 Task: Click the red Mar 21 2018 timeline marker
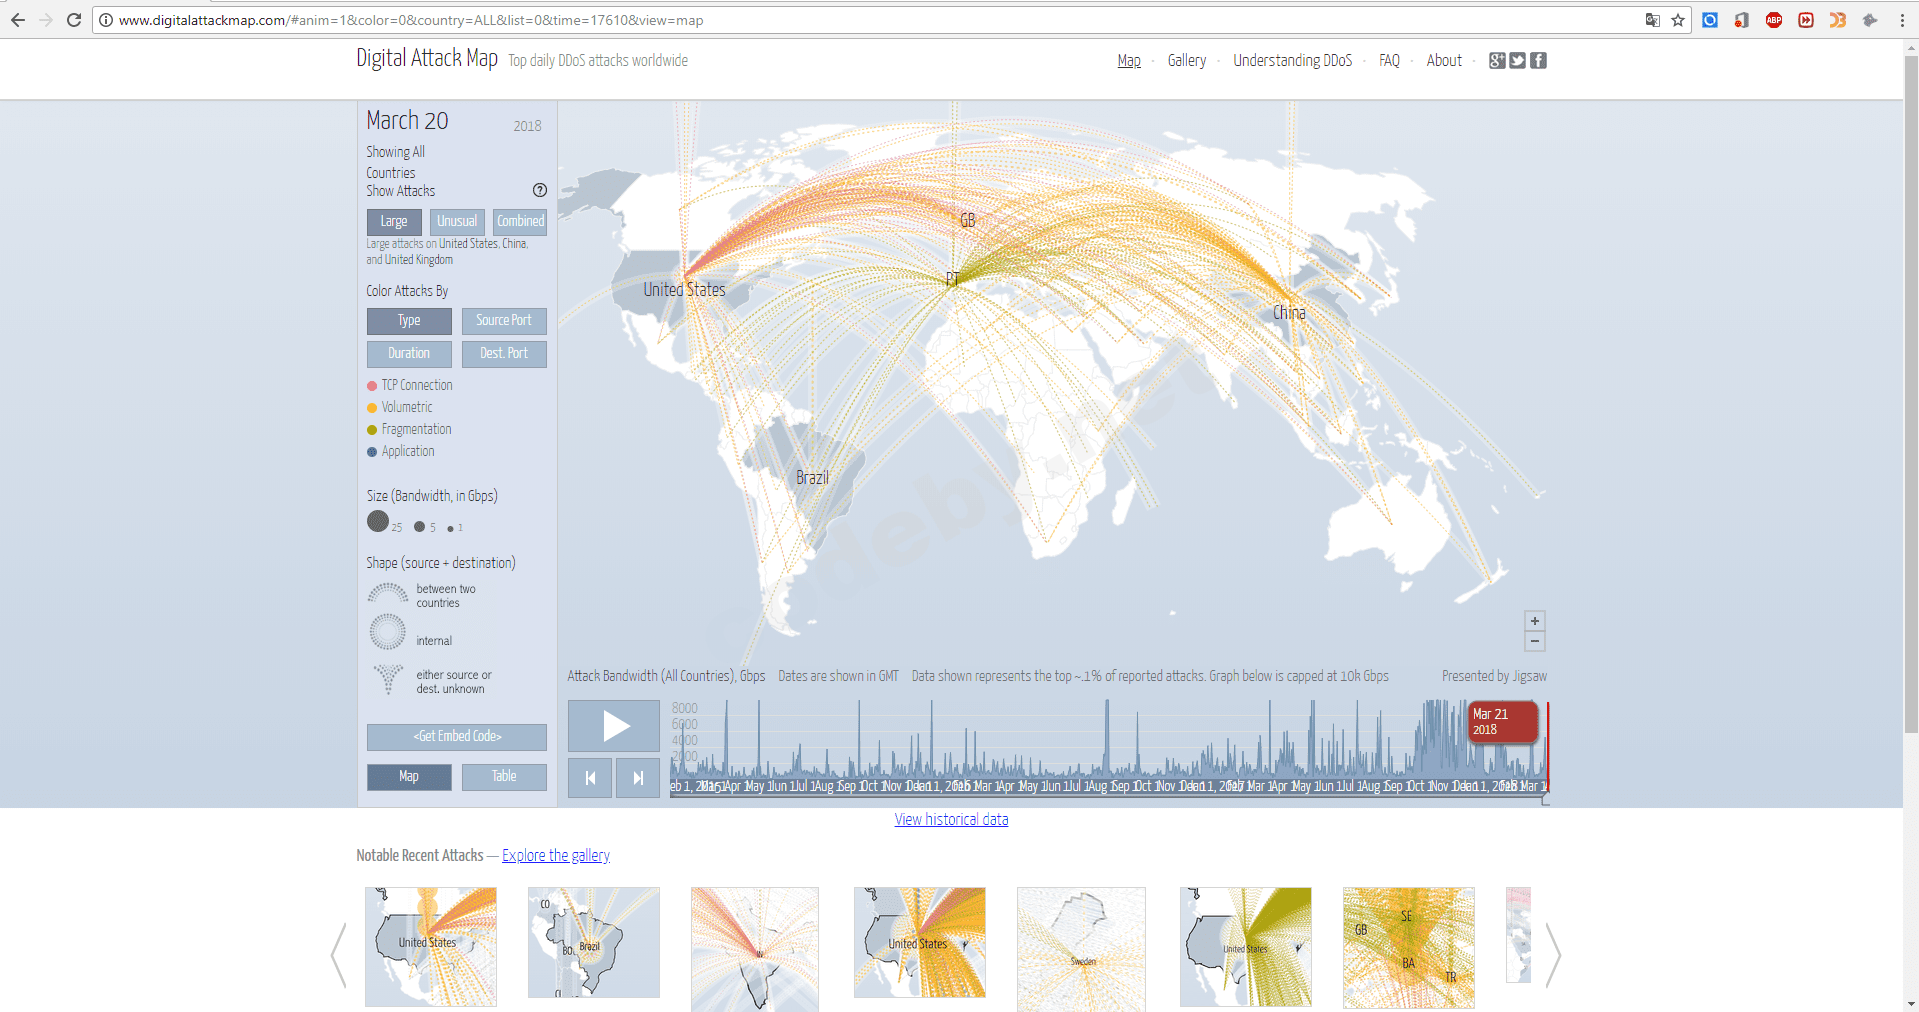(x=1503, y=722)
